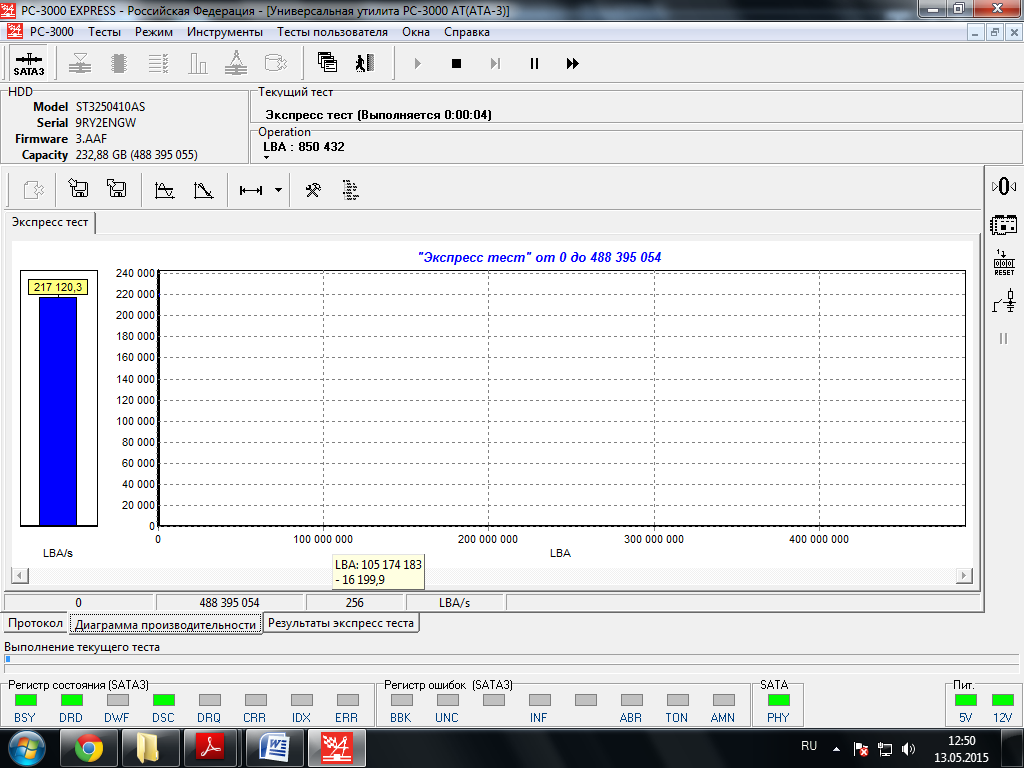The image size is (1024, 768).
Task: Click the SATA3 port selector icon
Action: pyautogui.click(x=29, y=63)
